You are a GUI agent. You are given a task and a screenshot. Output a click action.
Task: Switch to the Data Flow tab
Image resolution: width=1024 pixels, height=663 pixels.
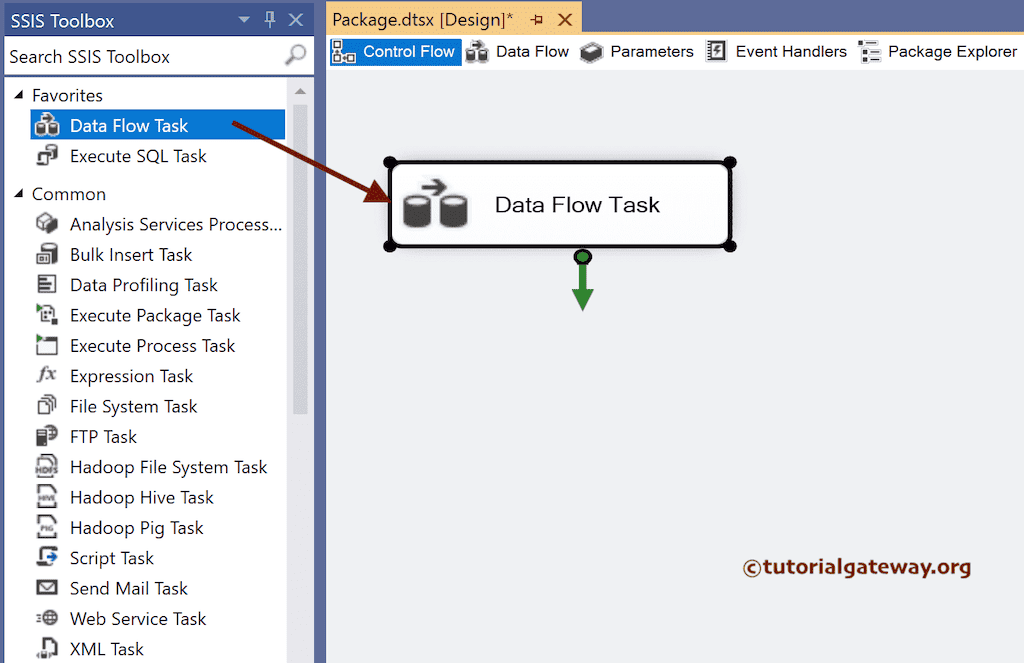coord(530,51)
